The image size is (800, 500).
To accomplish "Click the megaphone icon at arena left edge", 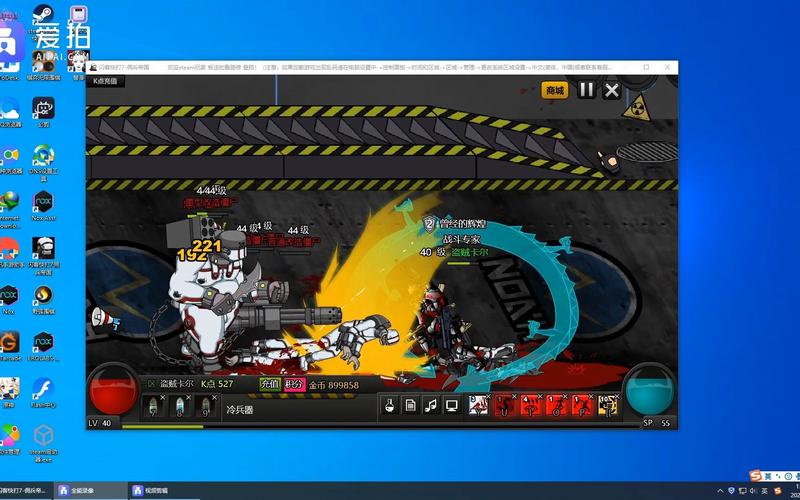I will click(x=105, y=318).
